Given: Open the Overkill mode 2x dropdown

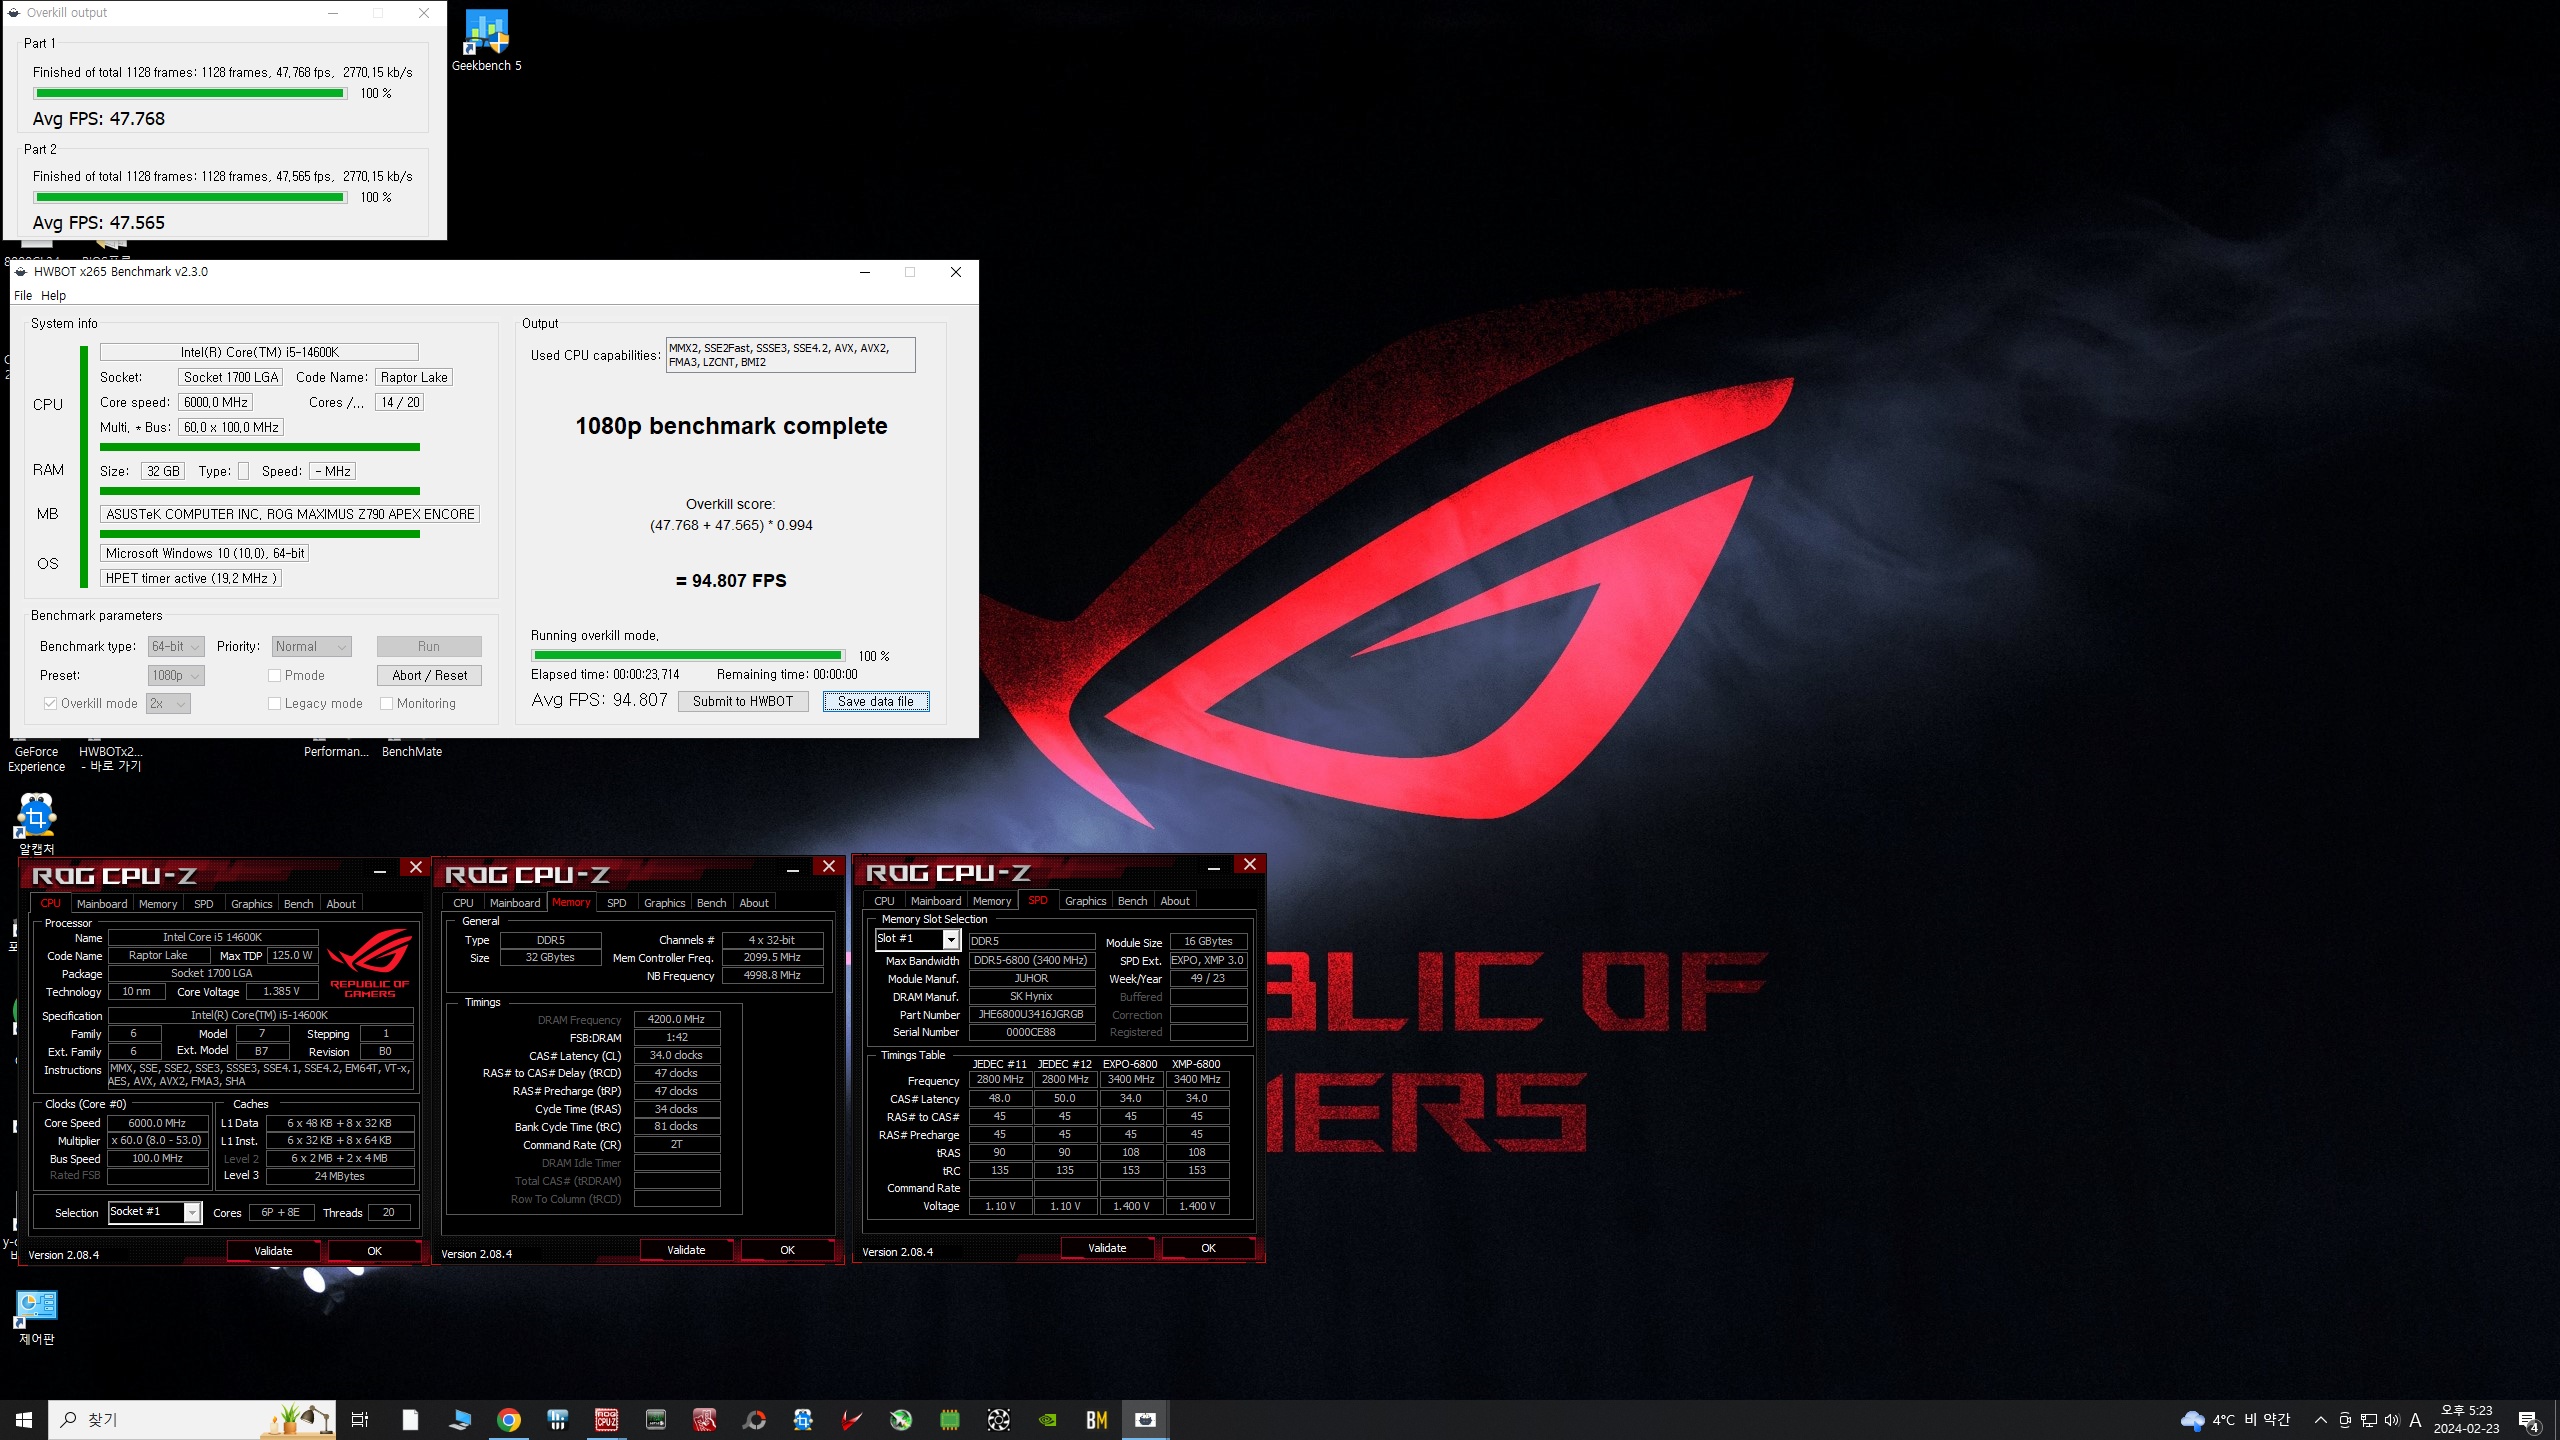Looking at the screenshot, I should tap(168, 704).
